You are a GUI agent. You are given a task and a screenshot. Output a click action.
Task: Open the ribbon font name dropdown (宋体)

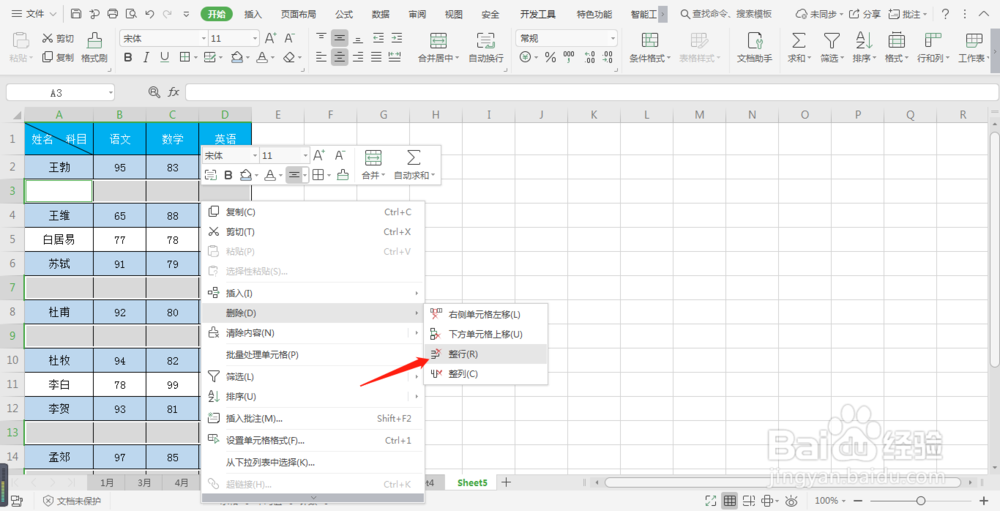click(204, 38)
